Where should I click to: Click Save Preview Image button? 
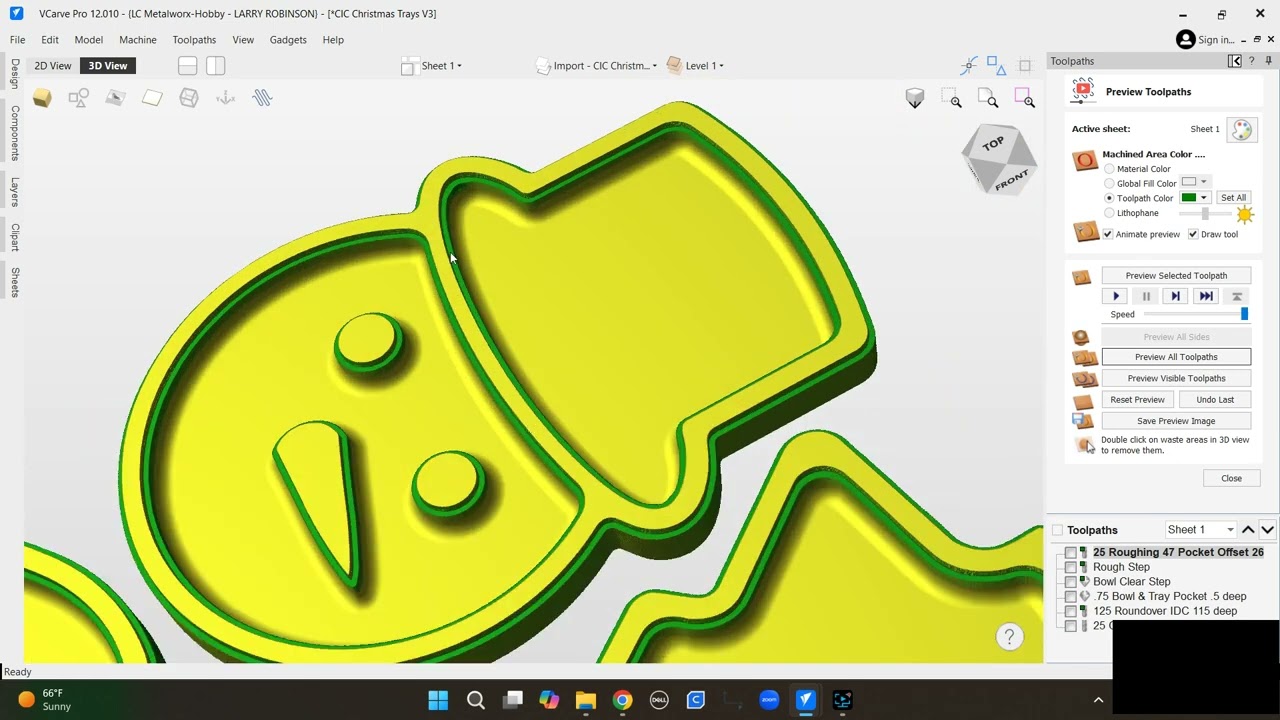coord(1176,421)
